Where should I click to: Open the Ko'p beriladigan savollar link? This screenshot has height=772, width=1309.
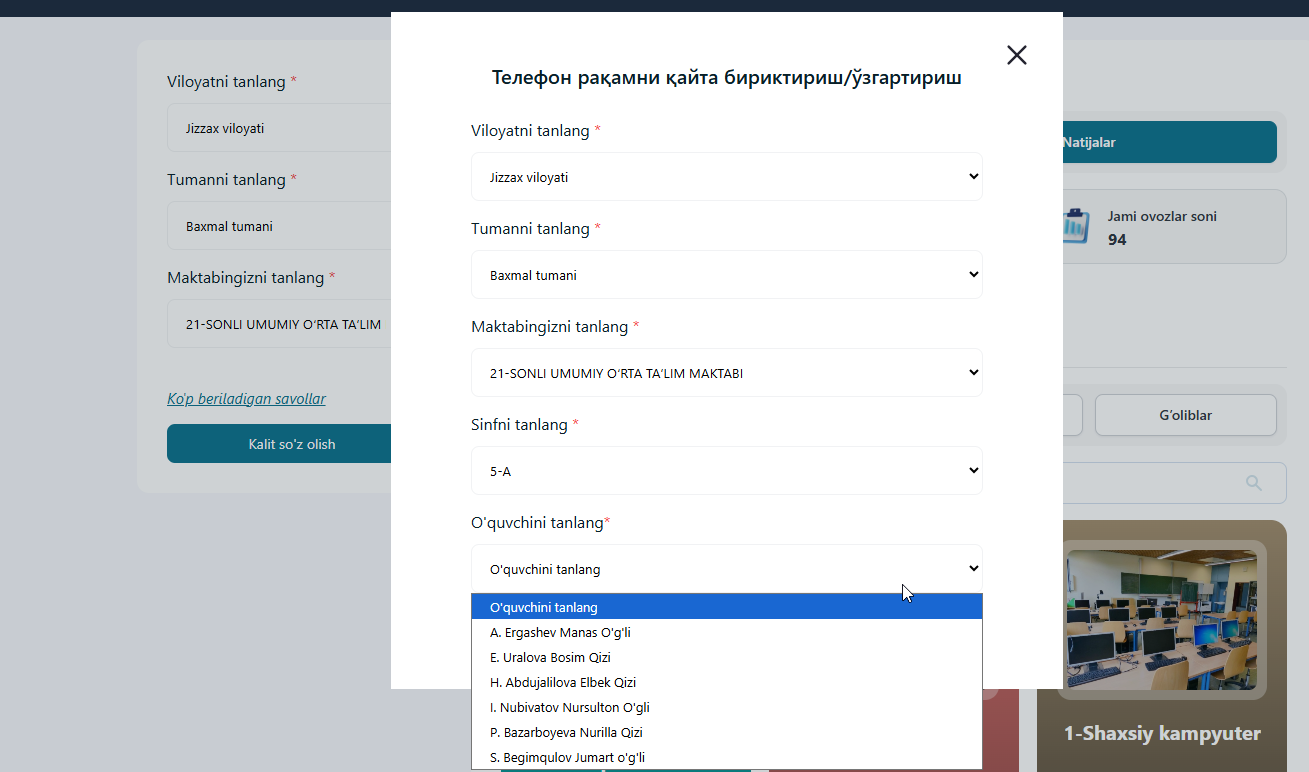[x=246, y=399]
